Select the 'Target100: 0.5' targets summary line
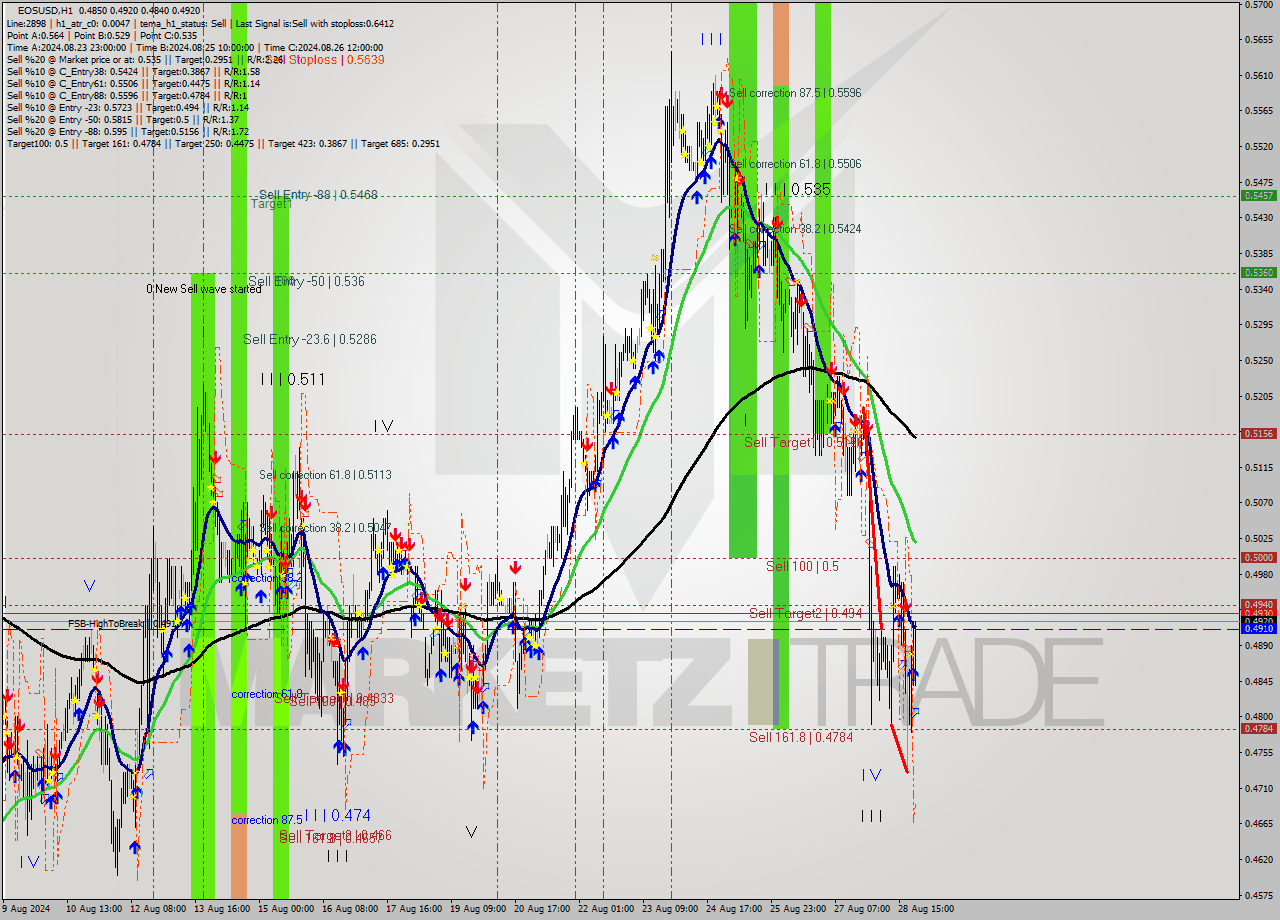The width and height of the screenshot is (1280, 920). (223, 143)
